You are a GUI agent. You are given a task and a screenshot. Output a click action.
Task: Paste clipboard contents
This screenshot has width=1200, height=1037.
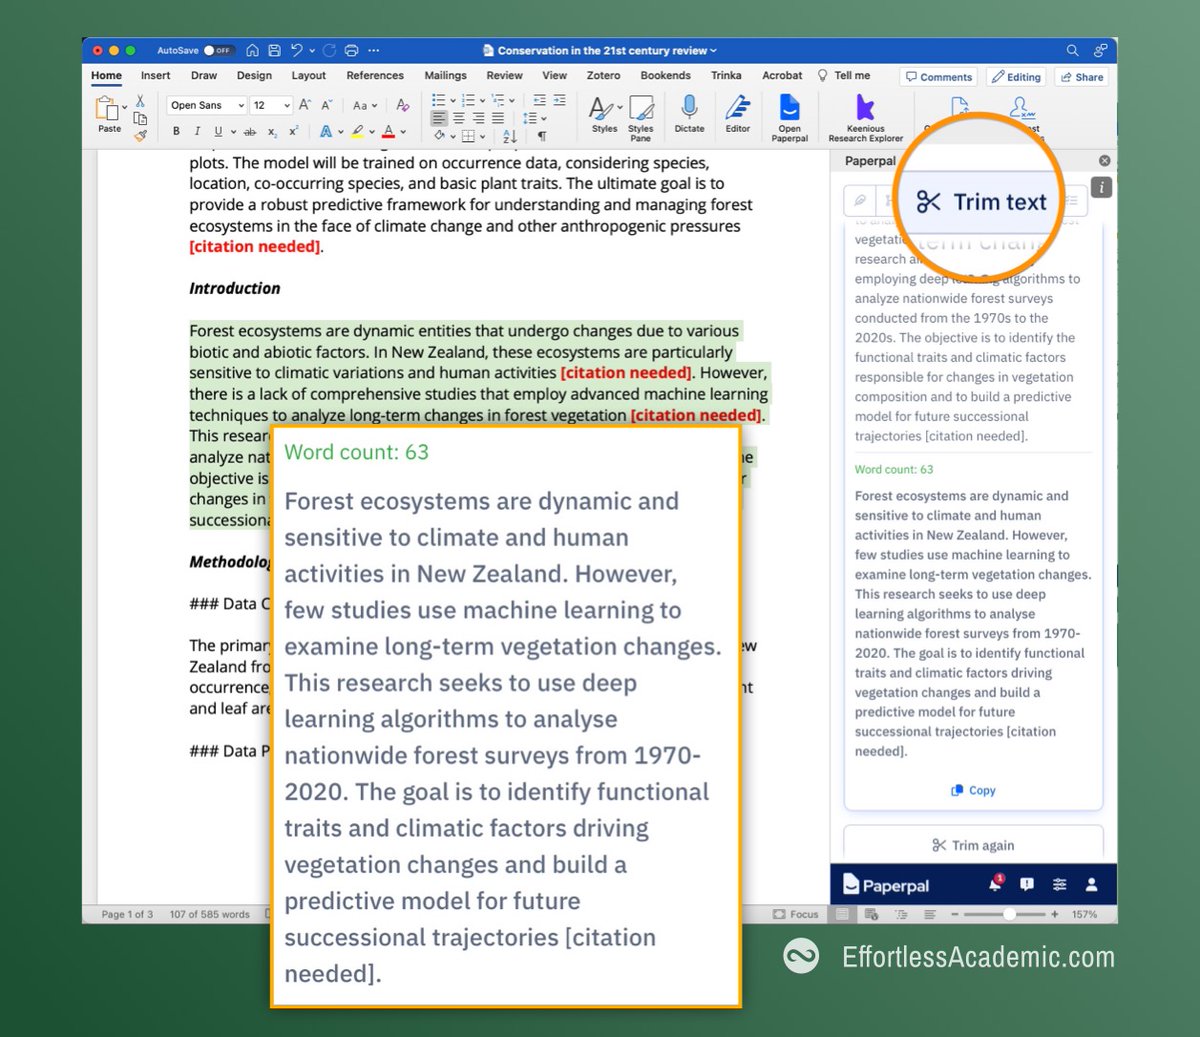pos(109,113)
